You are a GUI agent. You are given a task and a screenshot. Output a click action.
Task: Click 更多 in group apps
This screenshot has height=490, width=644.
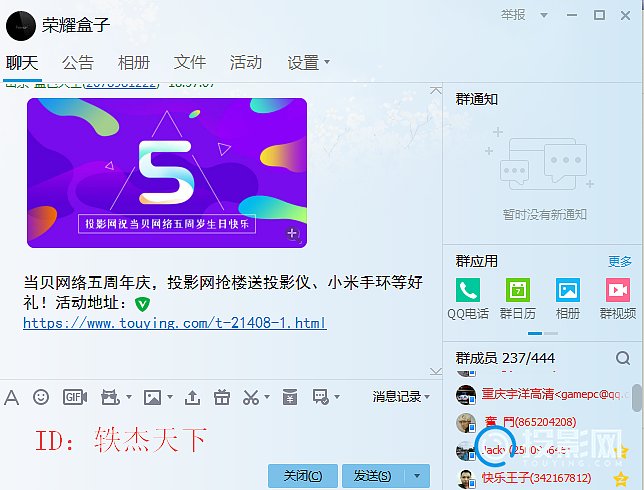(x=620, y=262)
